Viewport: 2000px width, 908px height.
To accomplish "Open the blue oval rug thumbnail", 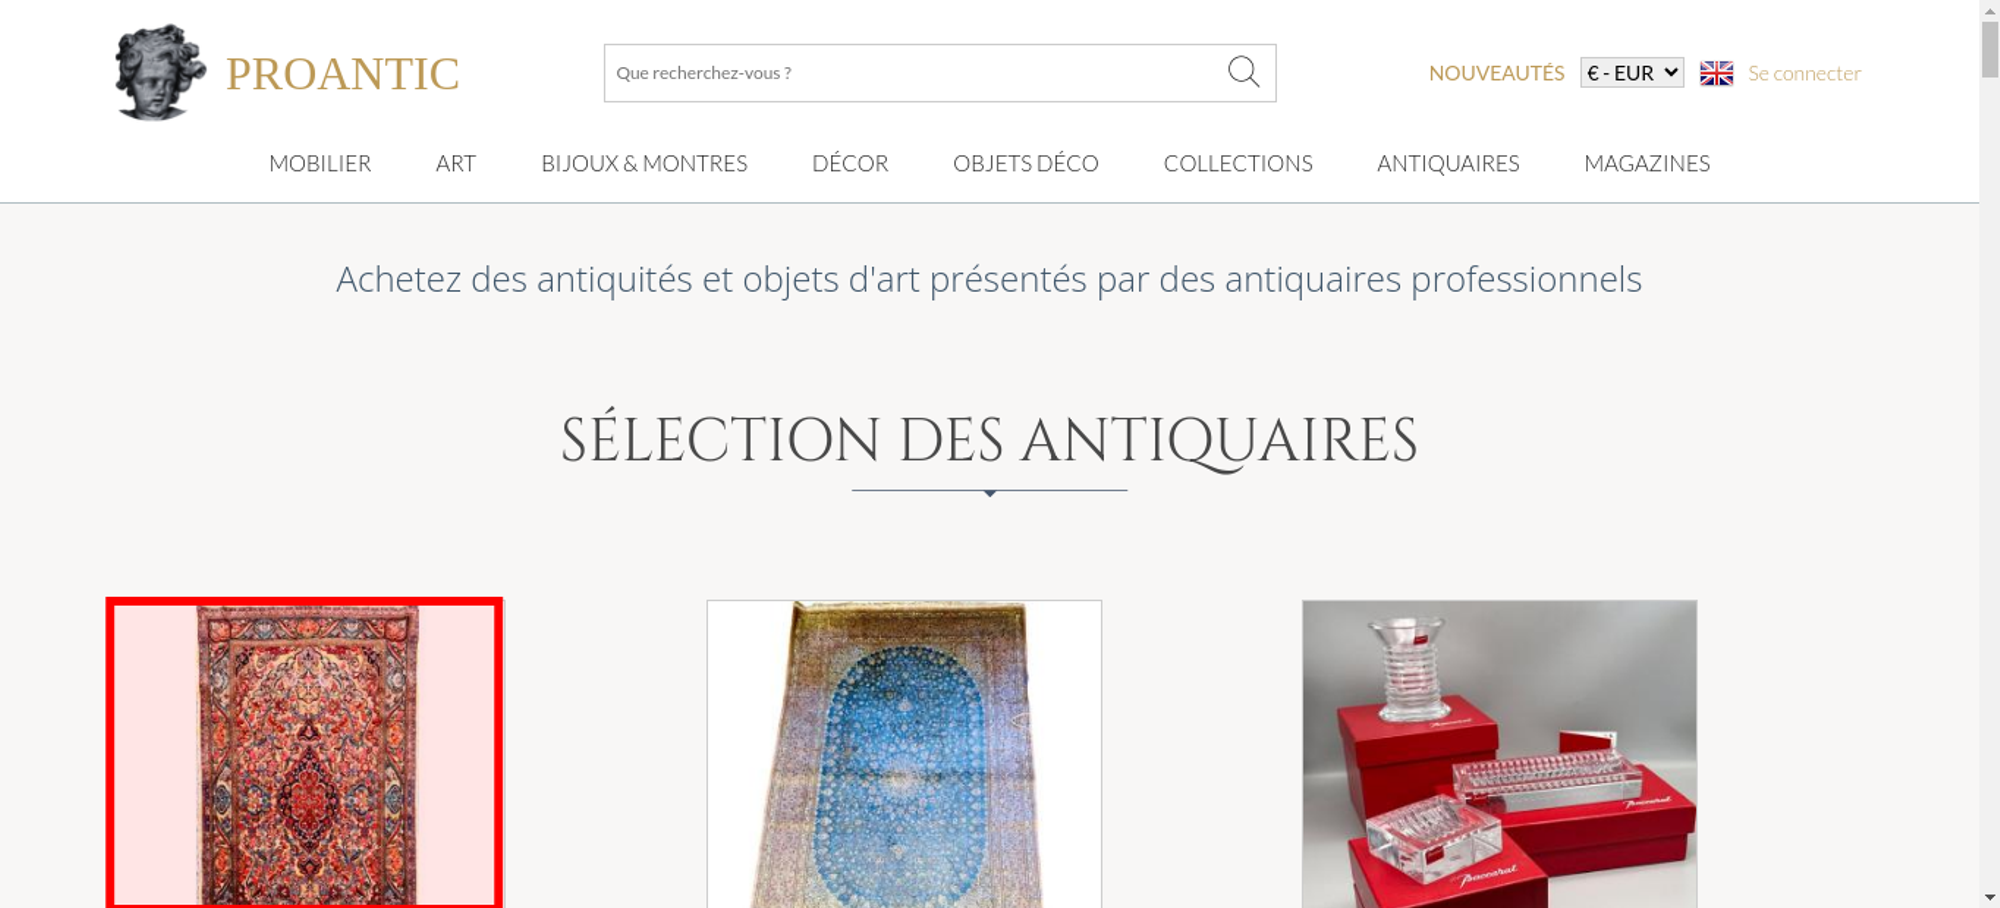I will (x=904, y=754).
